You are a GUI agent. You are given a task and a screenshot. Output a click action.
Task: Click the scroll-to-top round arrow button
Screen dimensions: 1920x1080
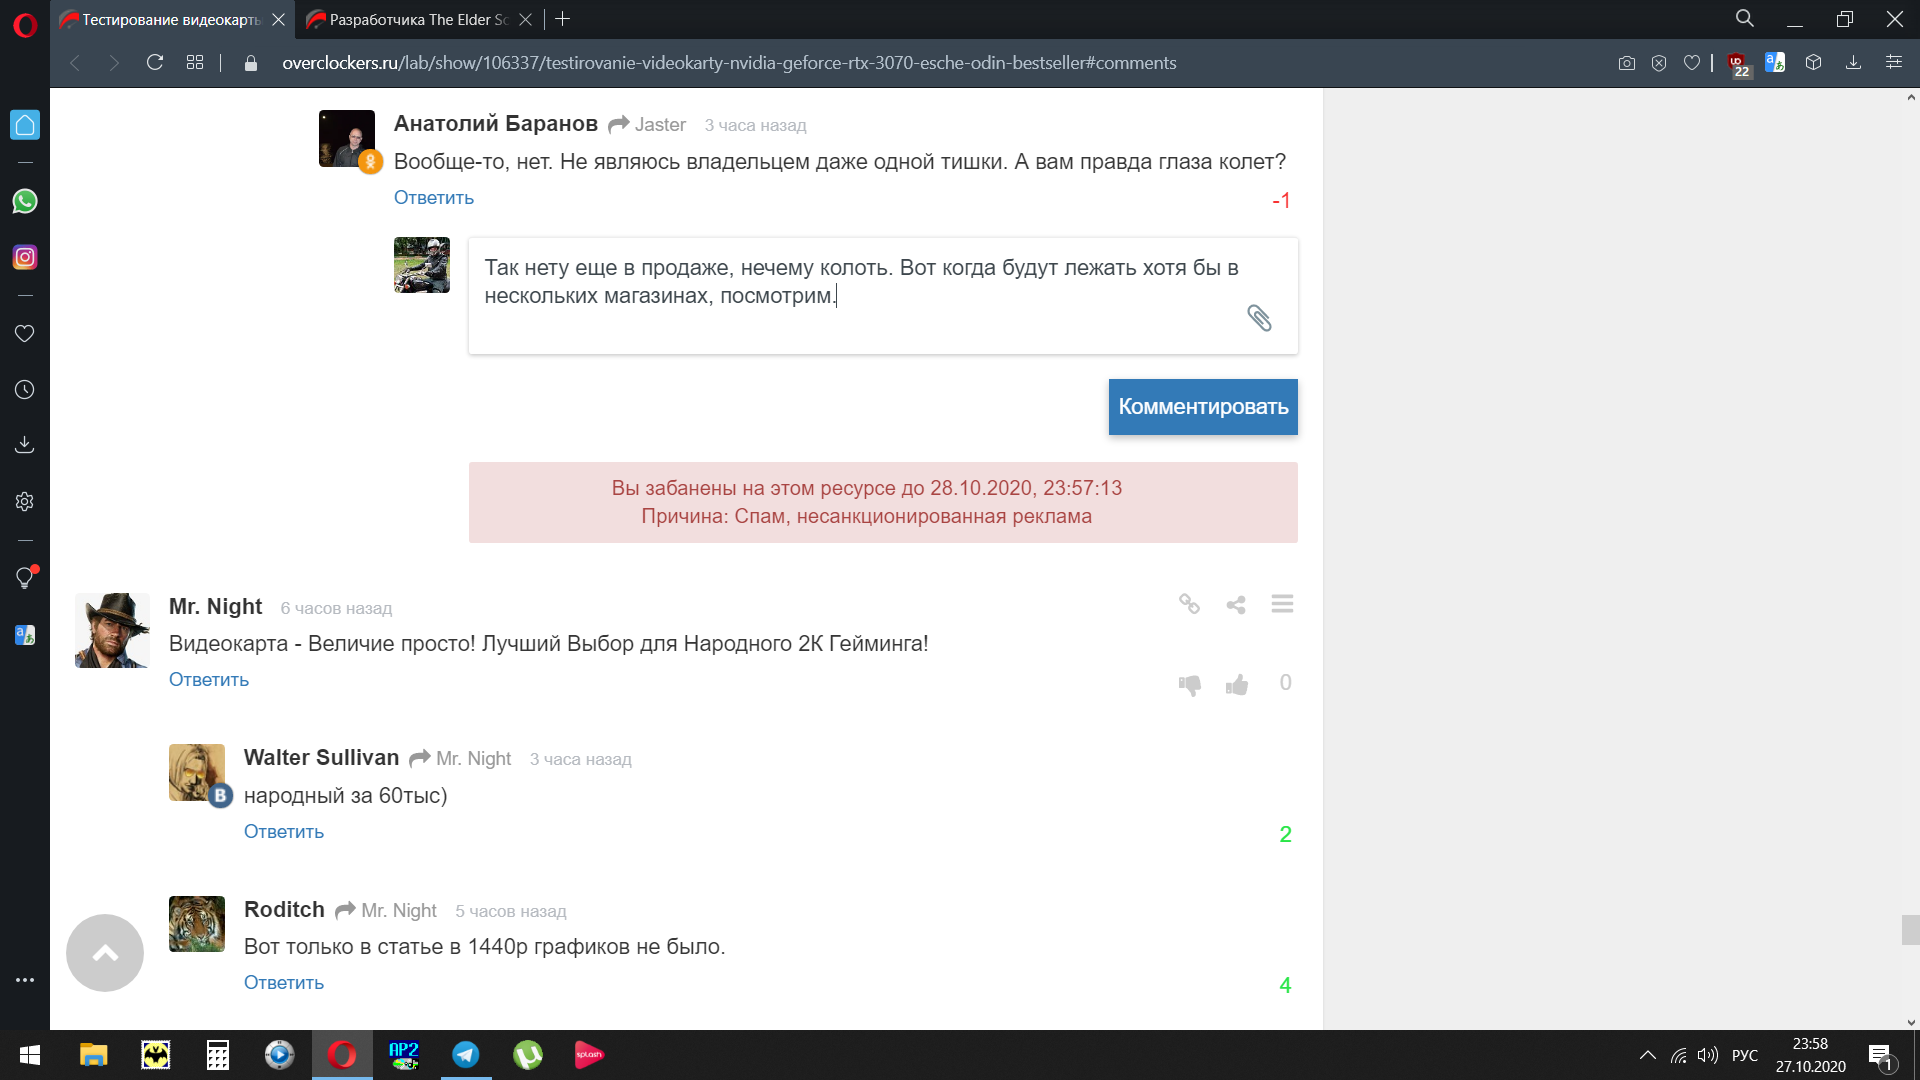(105, 953)
